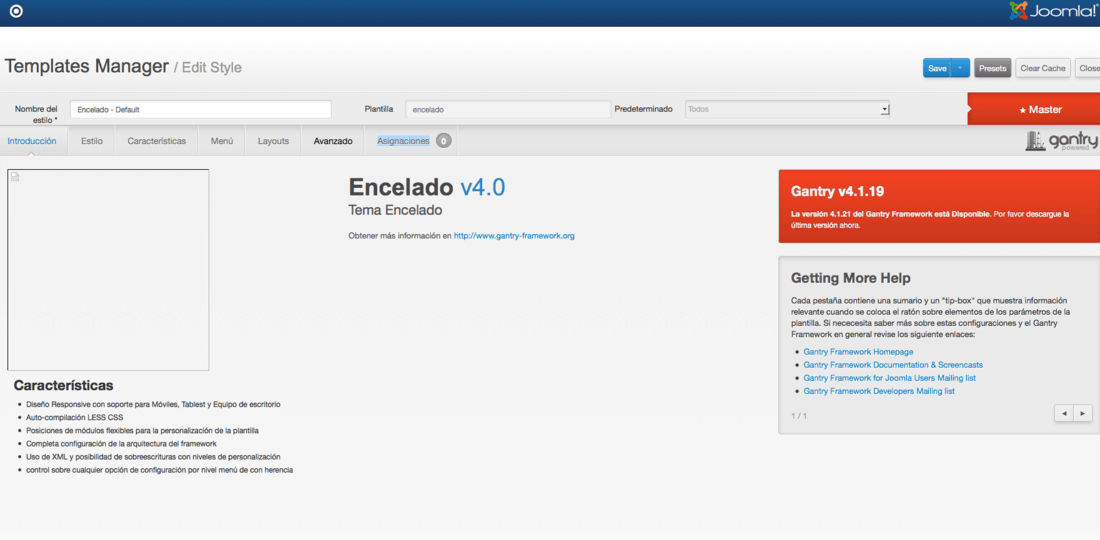Screen dimensions: 1100x540
Task: Click Completa configuración de la arquitectura line
Action: (121, 444)
